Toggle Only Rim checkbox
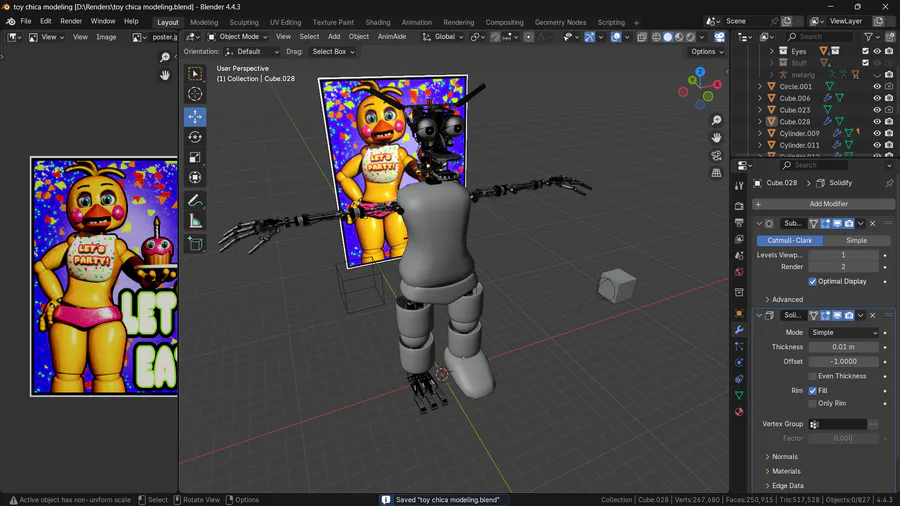The width and height of the screenshot is (900, 506). click(x=812, y=403)
